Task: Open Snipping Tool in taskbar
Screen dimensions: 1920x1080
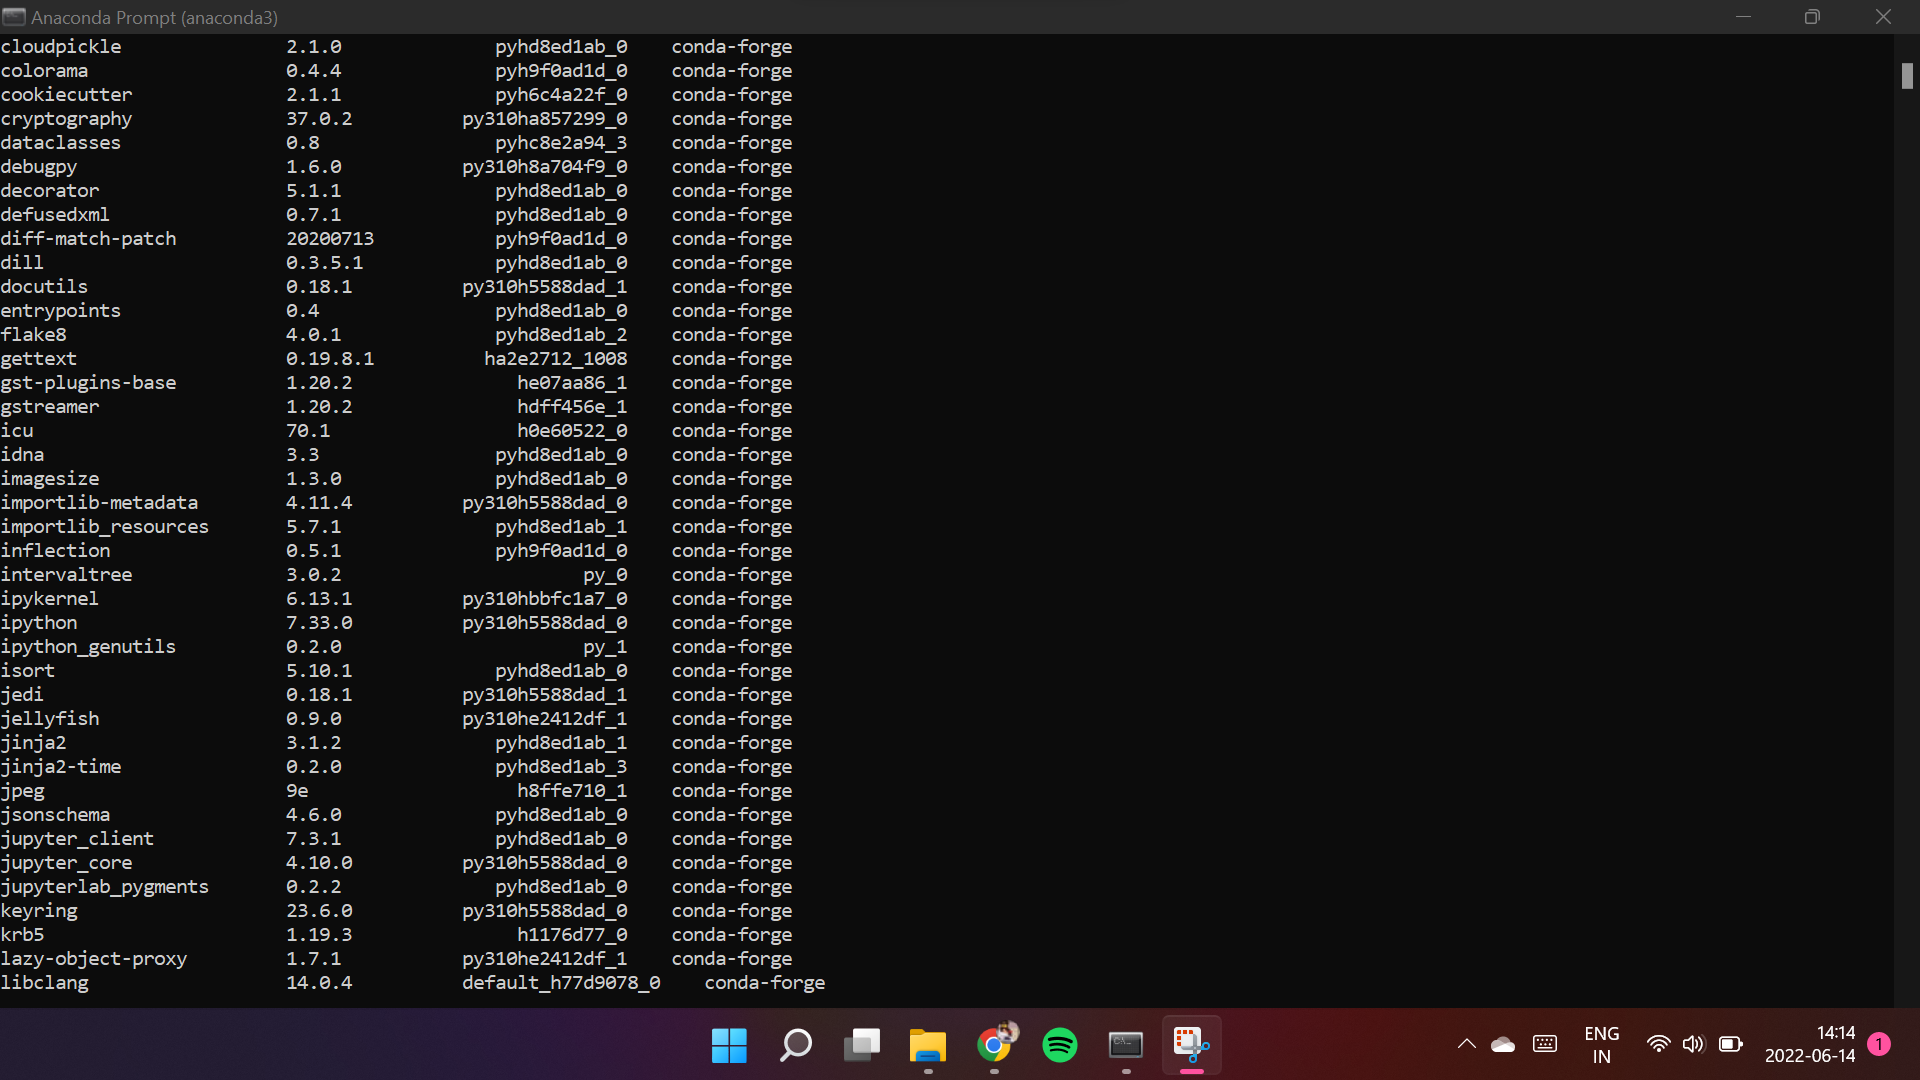Action: pyautogui.click(x=1191, y=1045)
